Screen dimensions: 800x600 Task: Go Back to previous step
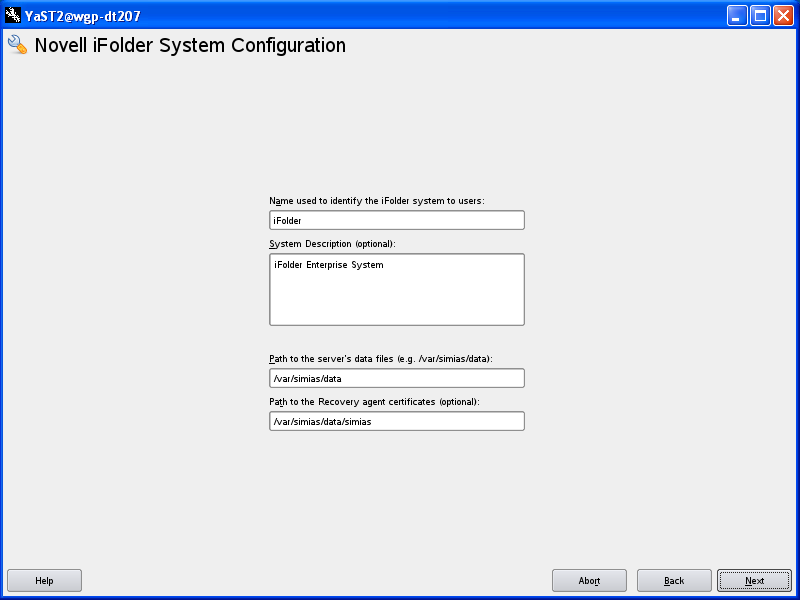click(x=674, y=581)
